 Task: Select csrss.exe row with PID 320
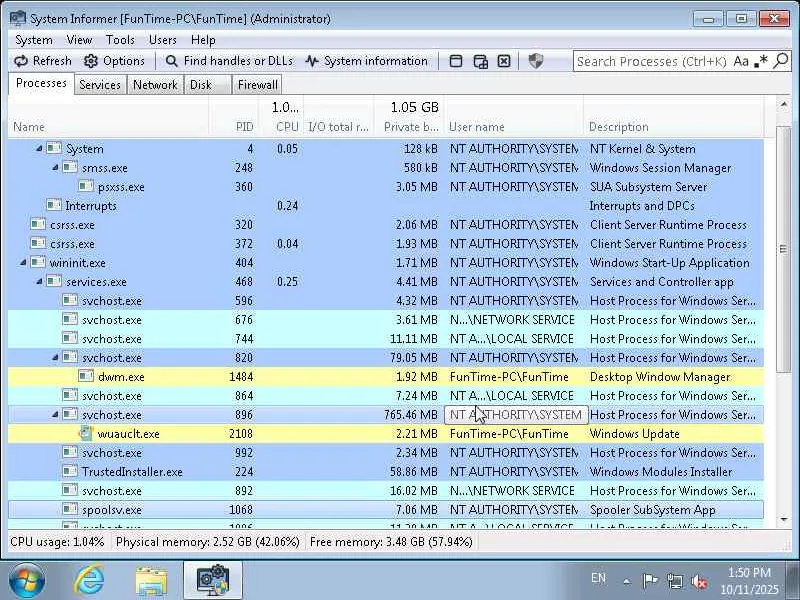[x=386, y=224]
